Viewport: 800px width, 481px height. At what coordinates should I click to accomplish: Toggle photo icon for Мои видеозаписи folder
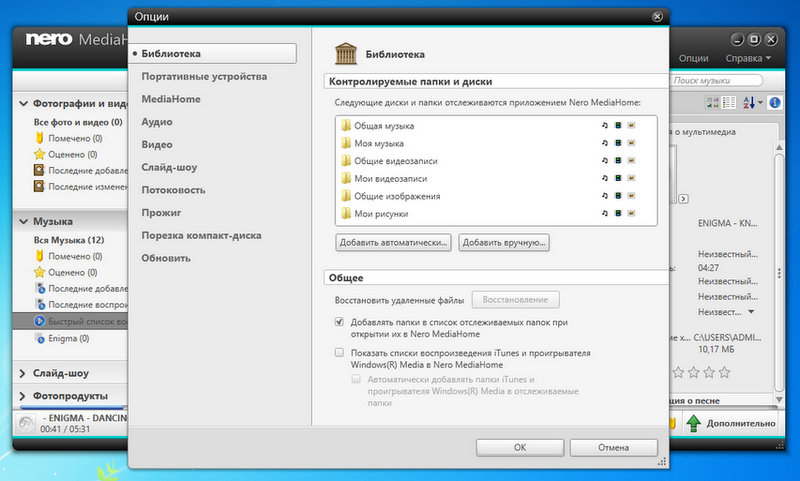coord(631,179)
